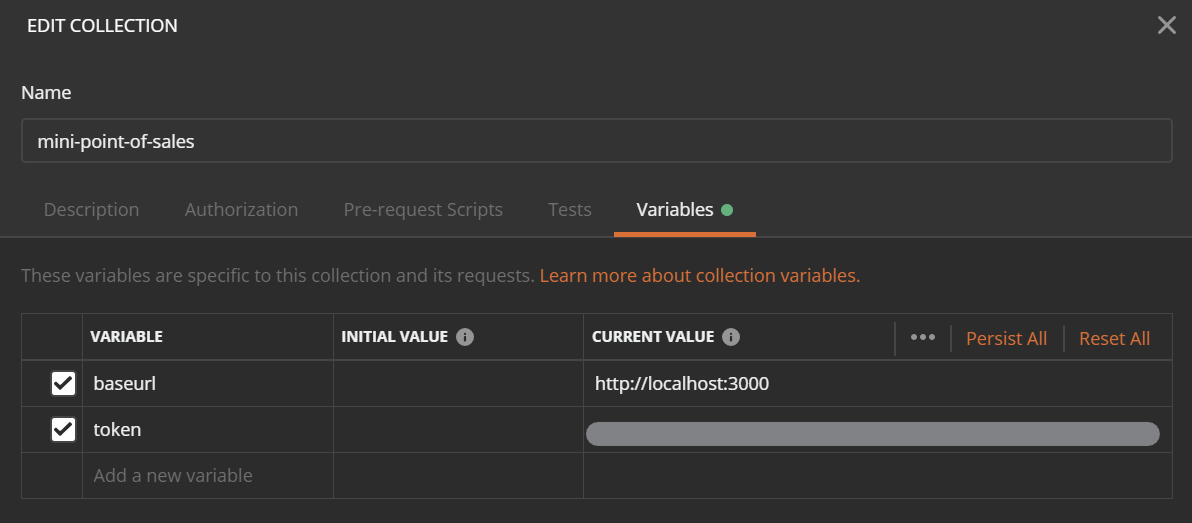1192x523 pixels.
Task: Click the Current Value info icon
Action: pos(731,337)
